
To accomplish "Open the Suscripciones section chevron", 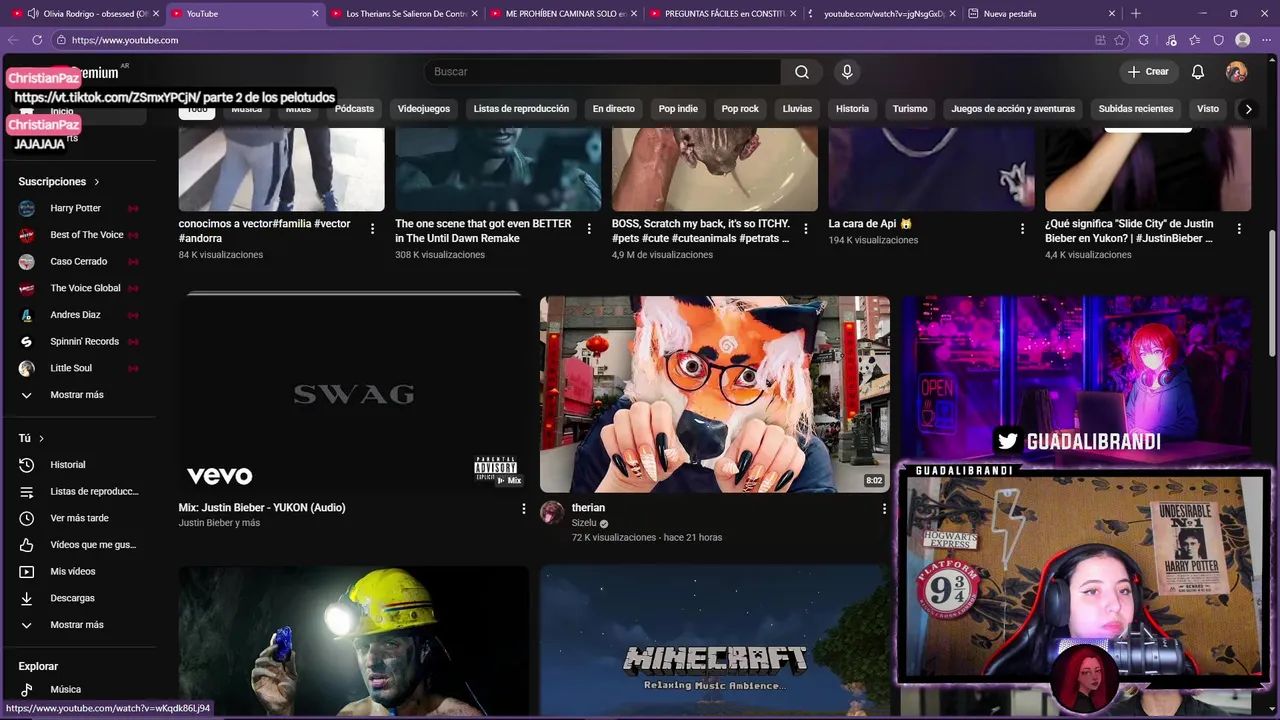I will pos(97,182).
